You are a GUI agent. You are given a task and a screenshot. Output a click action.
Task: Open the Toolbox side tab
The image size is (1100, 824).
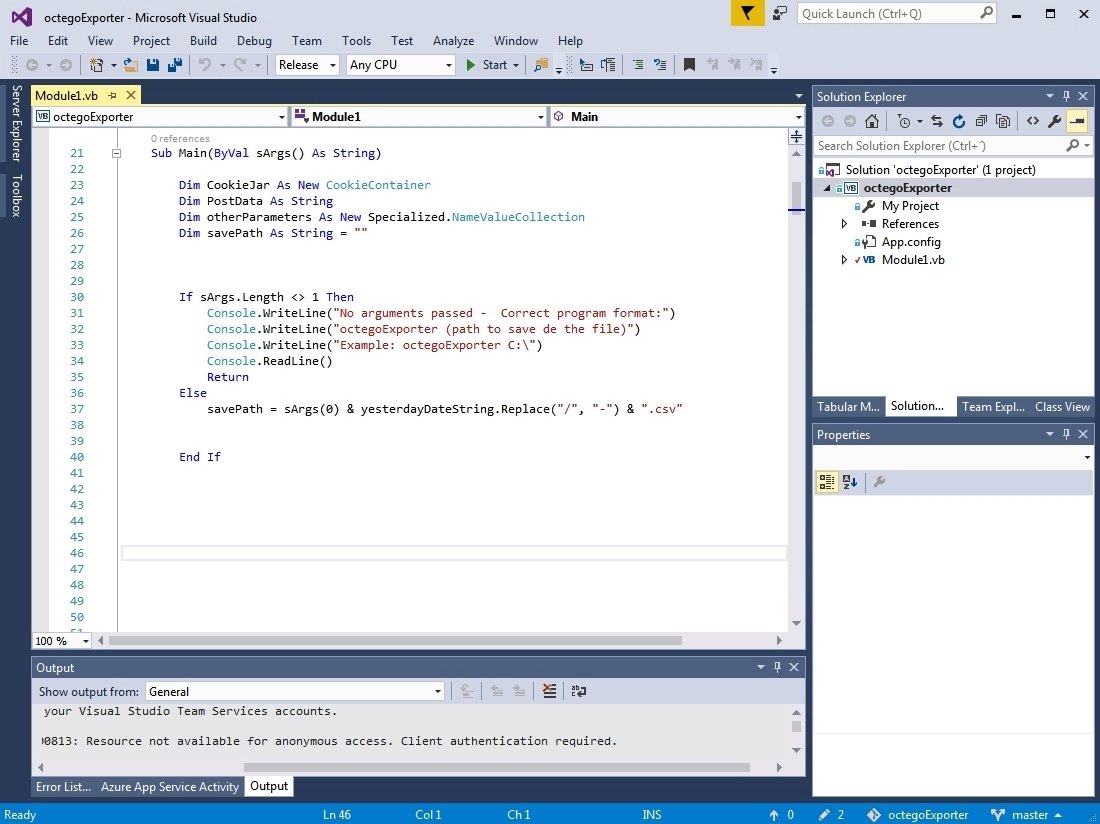point(16,195)
